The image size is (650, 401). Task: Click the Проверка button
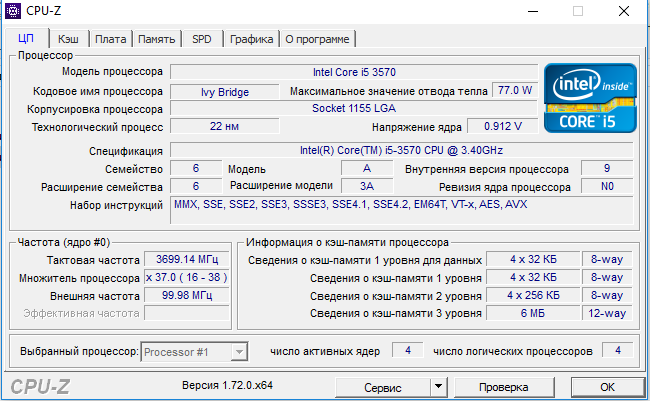pyautogui.click(x=504, y=387)
